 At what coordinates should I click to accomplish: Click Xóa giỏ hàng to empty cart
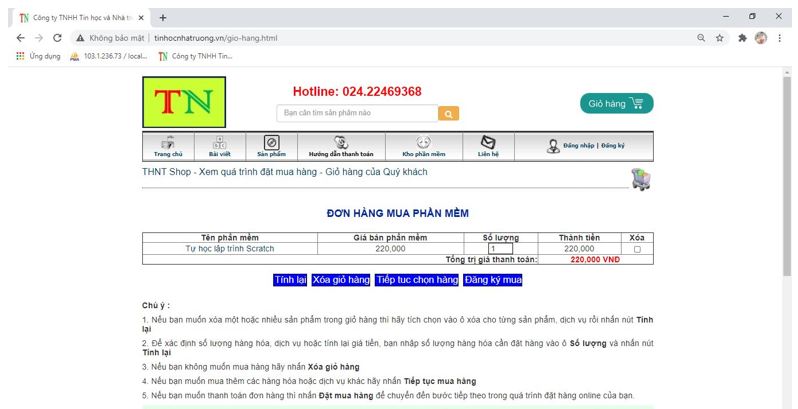tap(340, 280)
